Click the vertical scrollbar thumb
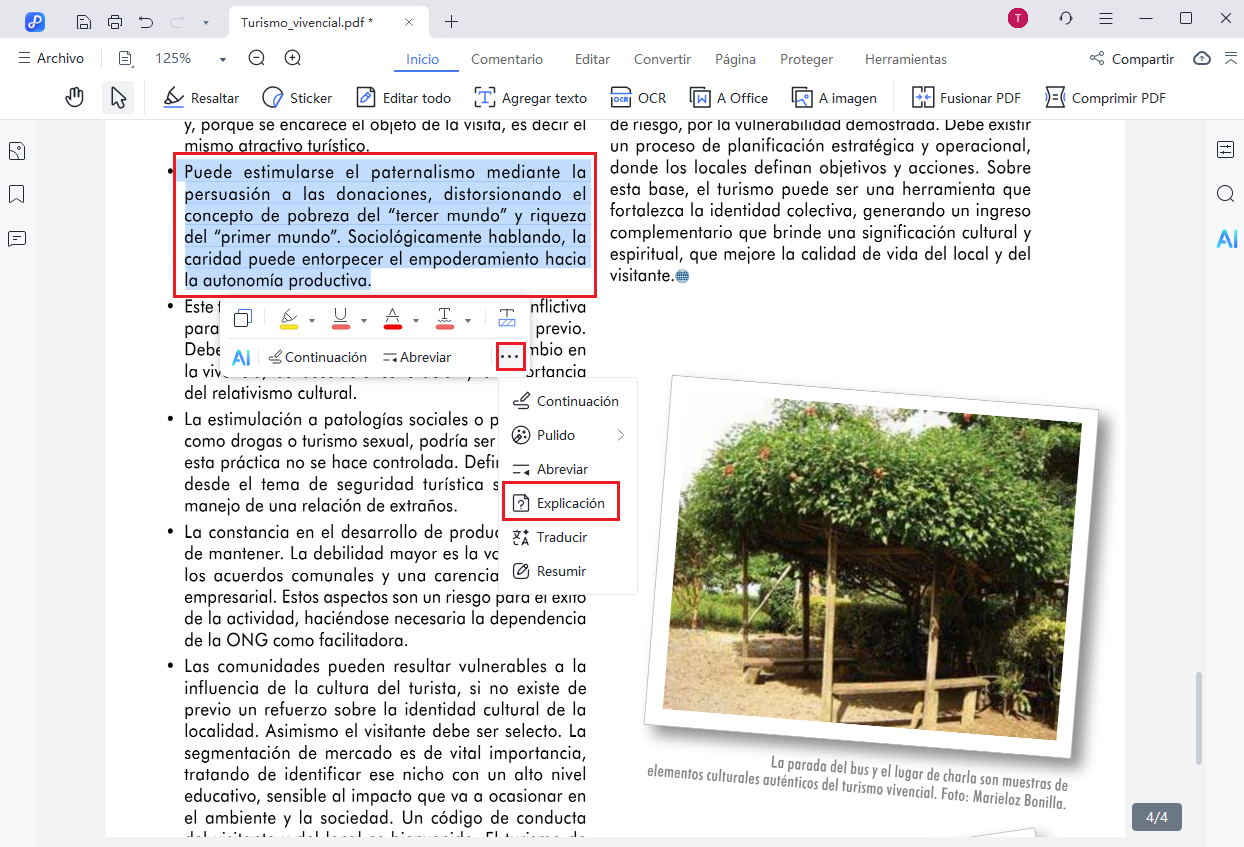The height and width of the screenshot is (847, 1244). click(1198, 718)
